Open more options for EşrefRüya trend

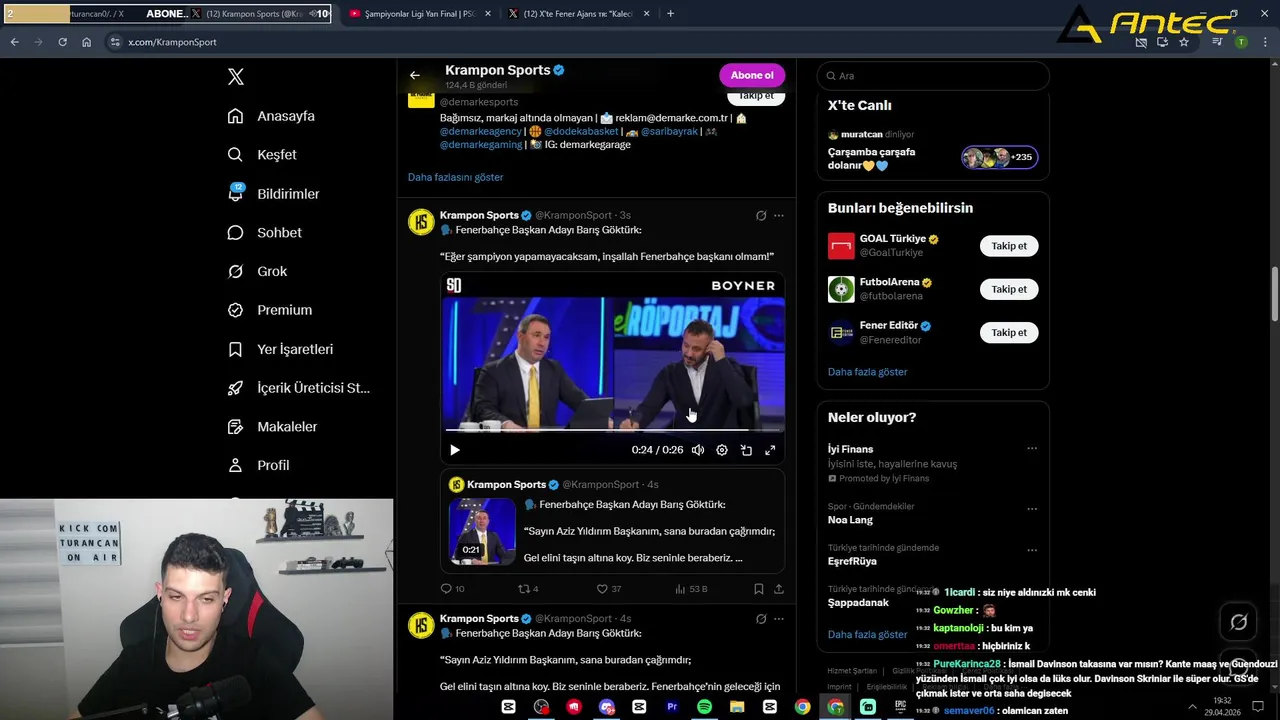click(1032, 551)
